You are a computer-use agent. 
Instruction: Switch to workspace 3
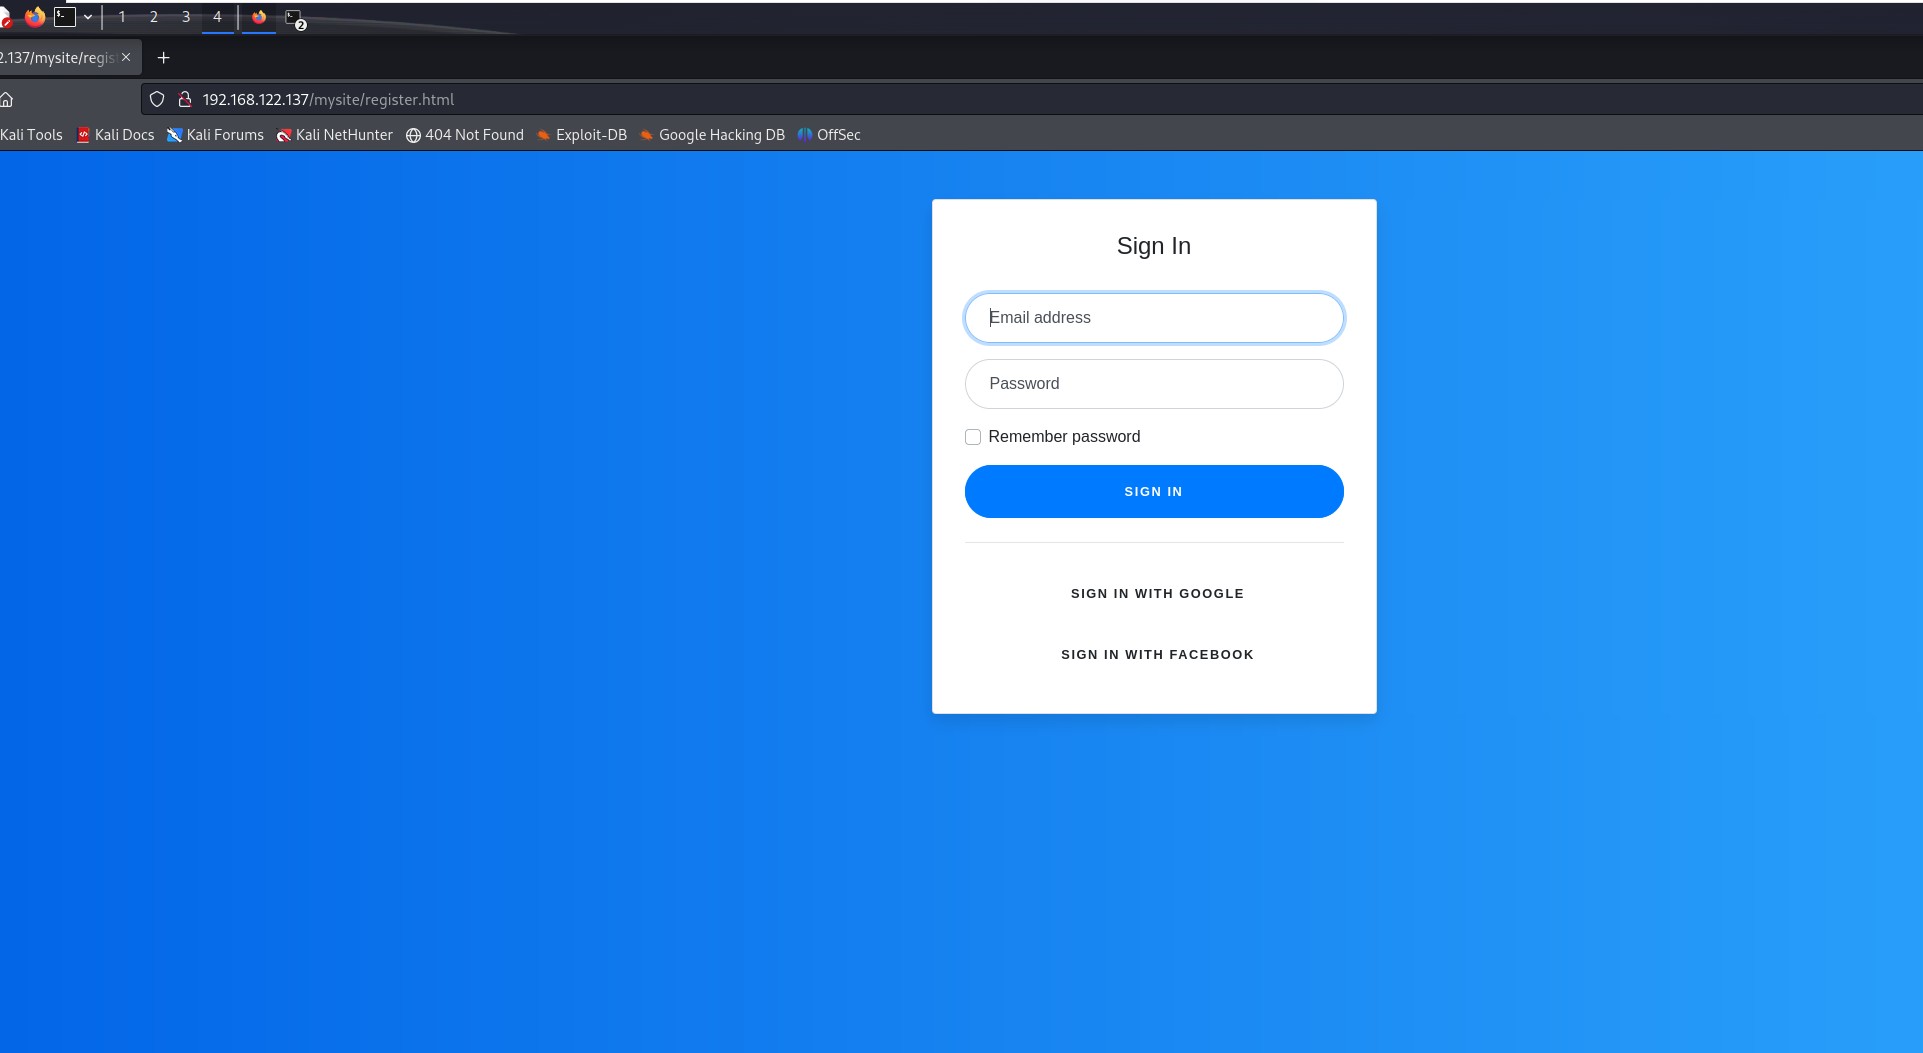tap(186, 17)
